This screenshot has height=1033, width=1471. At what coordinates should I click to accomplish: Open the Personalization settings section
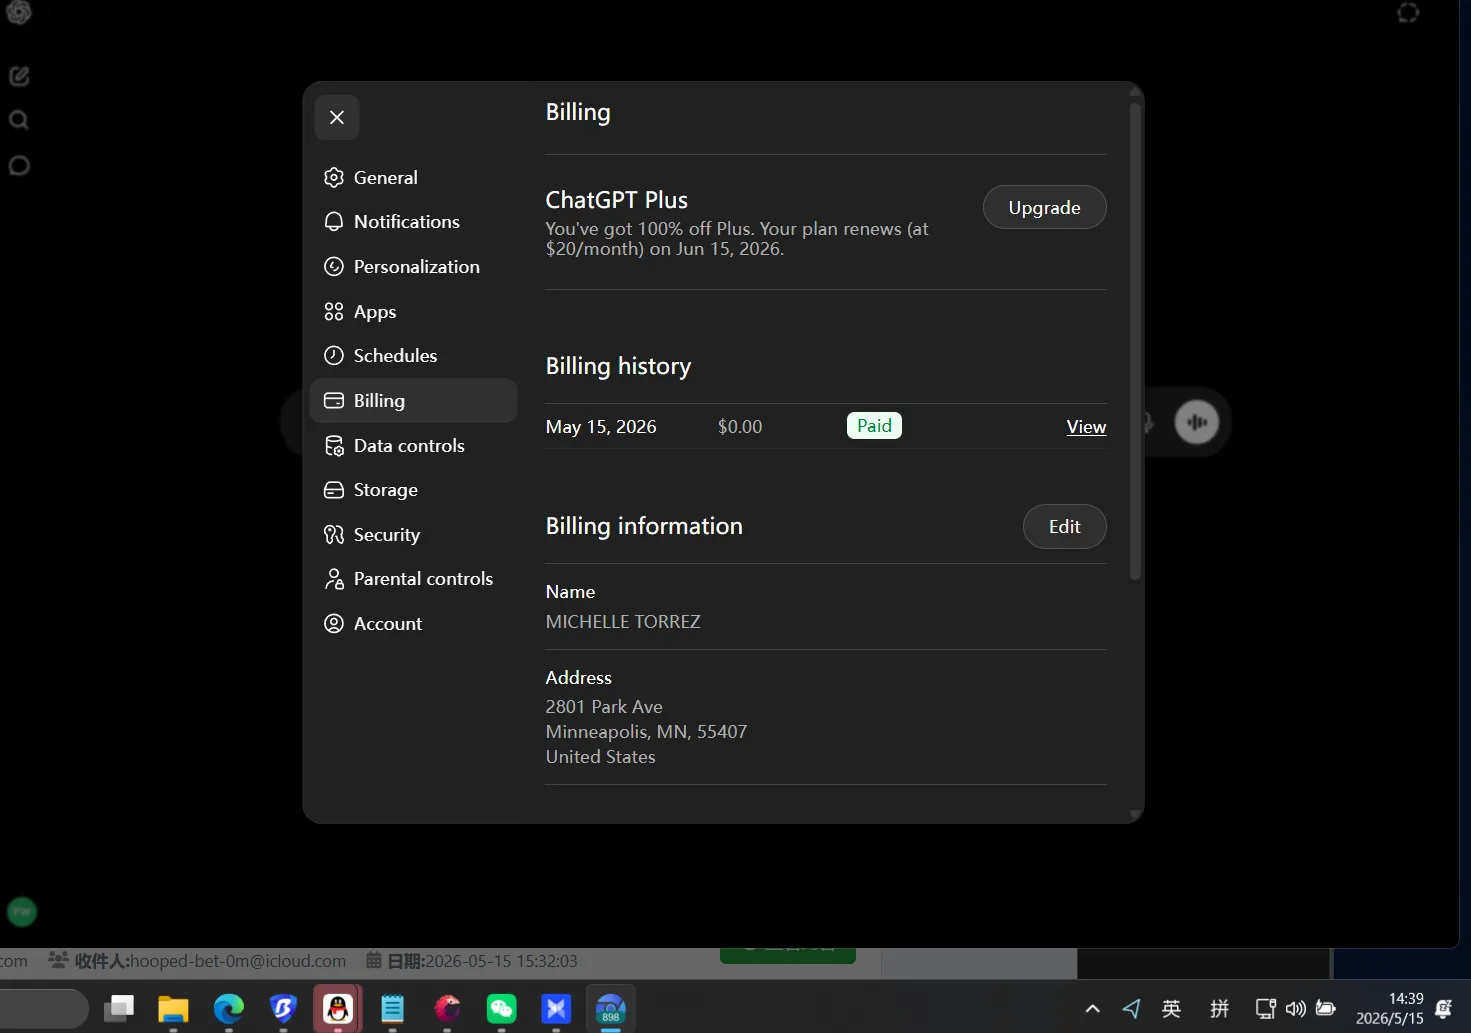(x=414, y=267)
